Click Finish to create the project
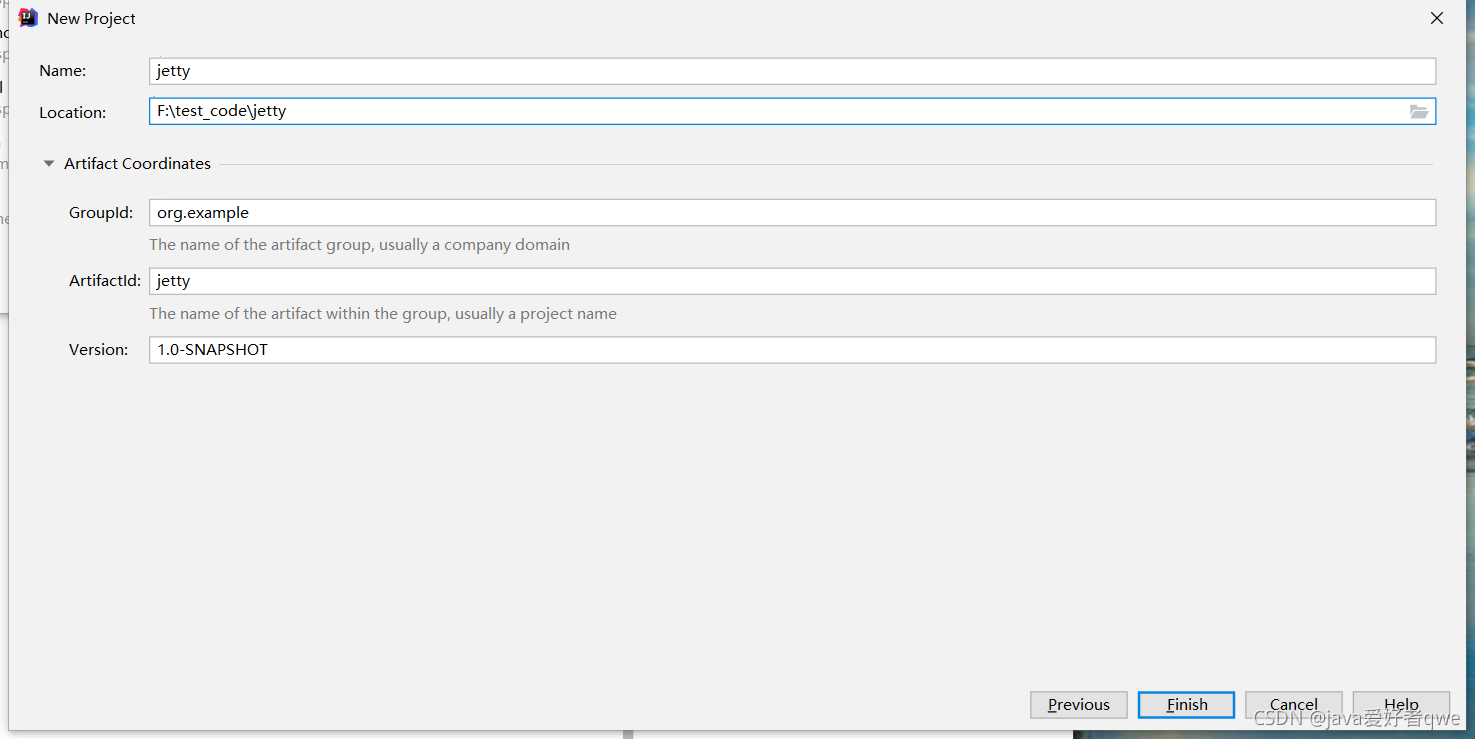1475x739 pixels. pyautogui.click(x=1186, y=704)
